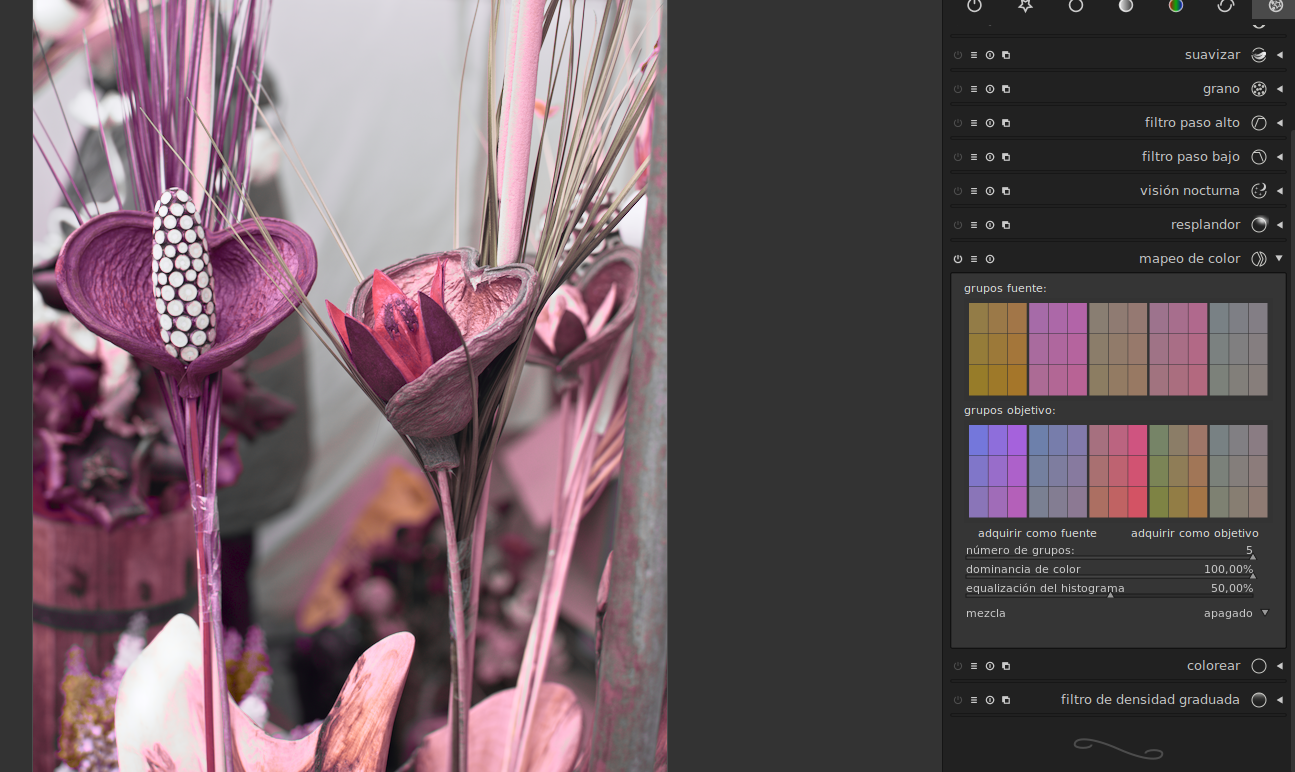Duplicate filtro de densidad graduada instance

pyautogui.click(x=1006, y=700)
